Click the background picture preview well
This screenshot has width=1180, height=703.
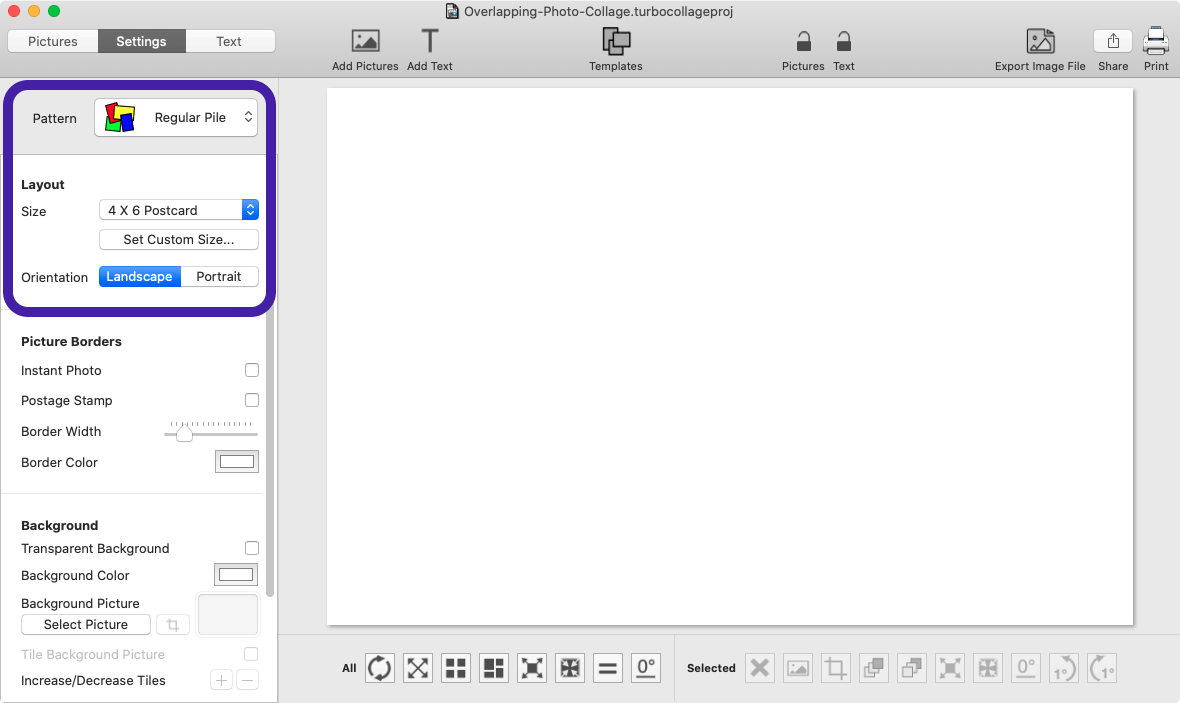(228, 614)
